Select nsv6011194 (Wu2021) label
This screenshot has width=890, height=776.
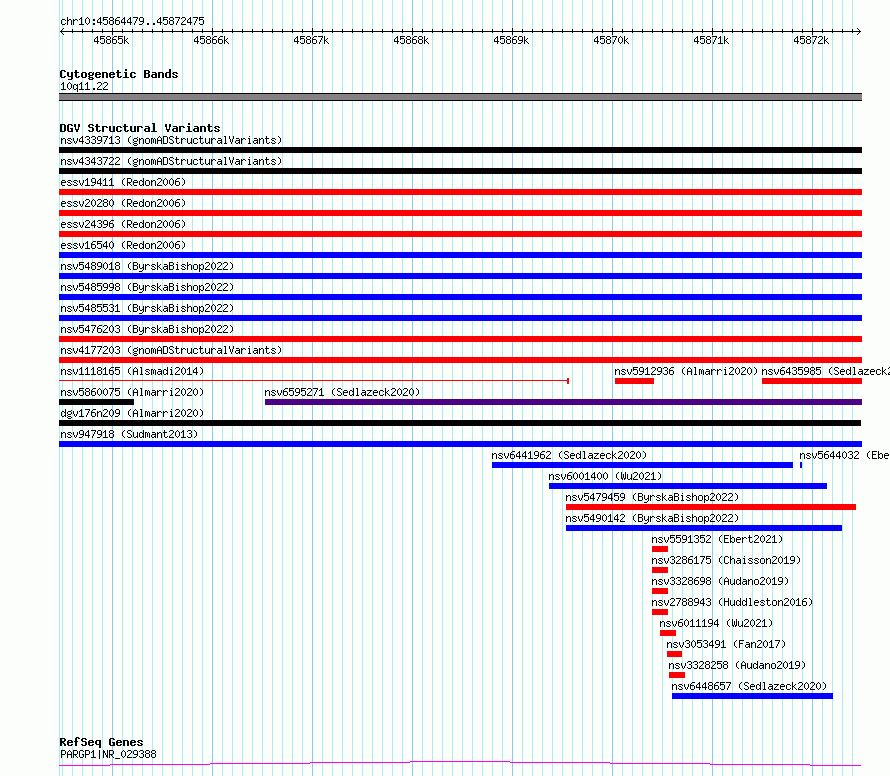pos(716,623)
